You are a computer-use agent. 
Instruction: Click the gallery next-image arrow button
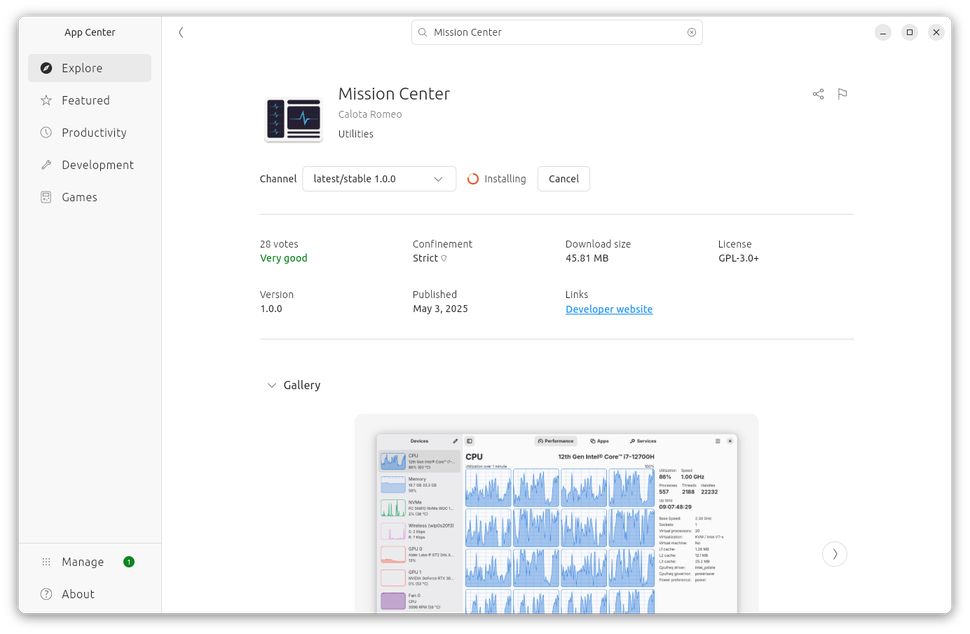point(834,553)
